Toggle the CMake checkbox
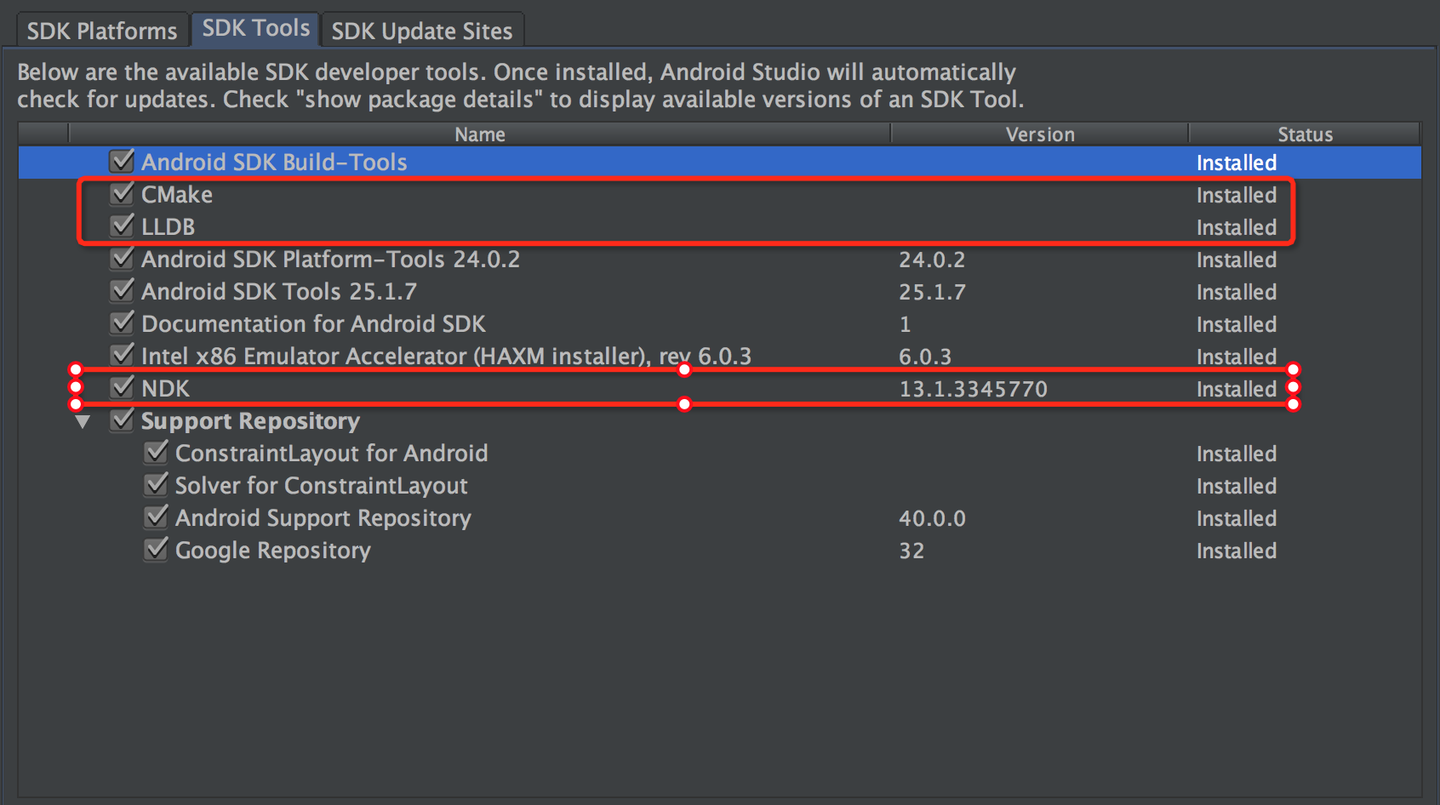The width and height of the screenshot is (1440, 805). point(122,193)
